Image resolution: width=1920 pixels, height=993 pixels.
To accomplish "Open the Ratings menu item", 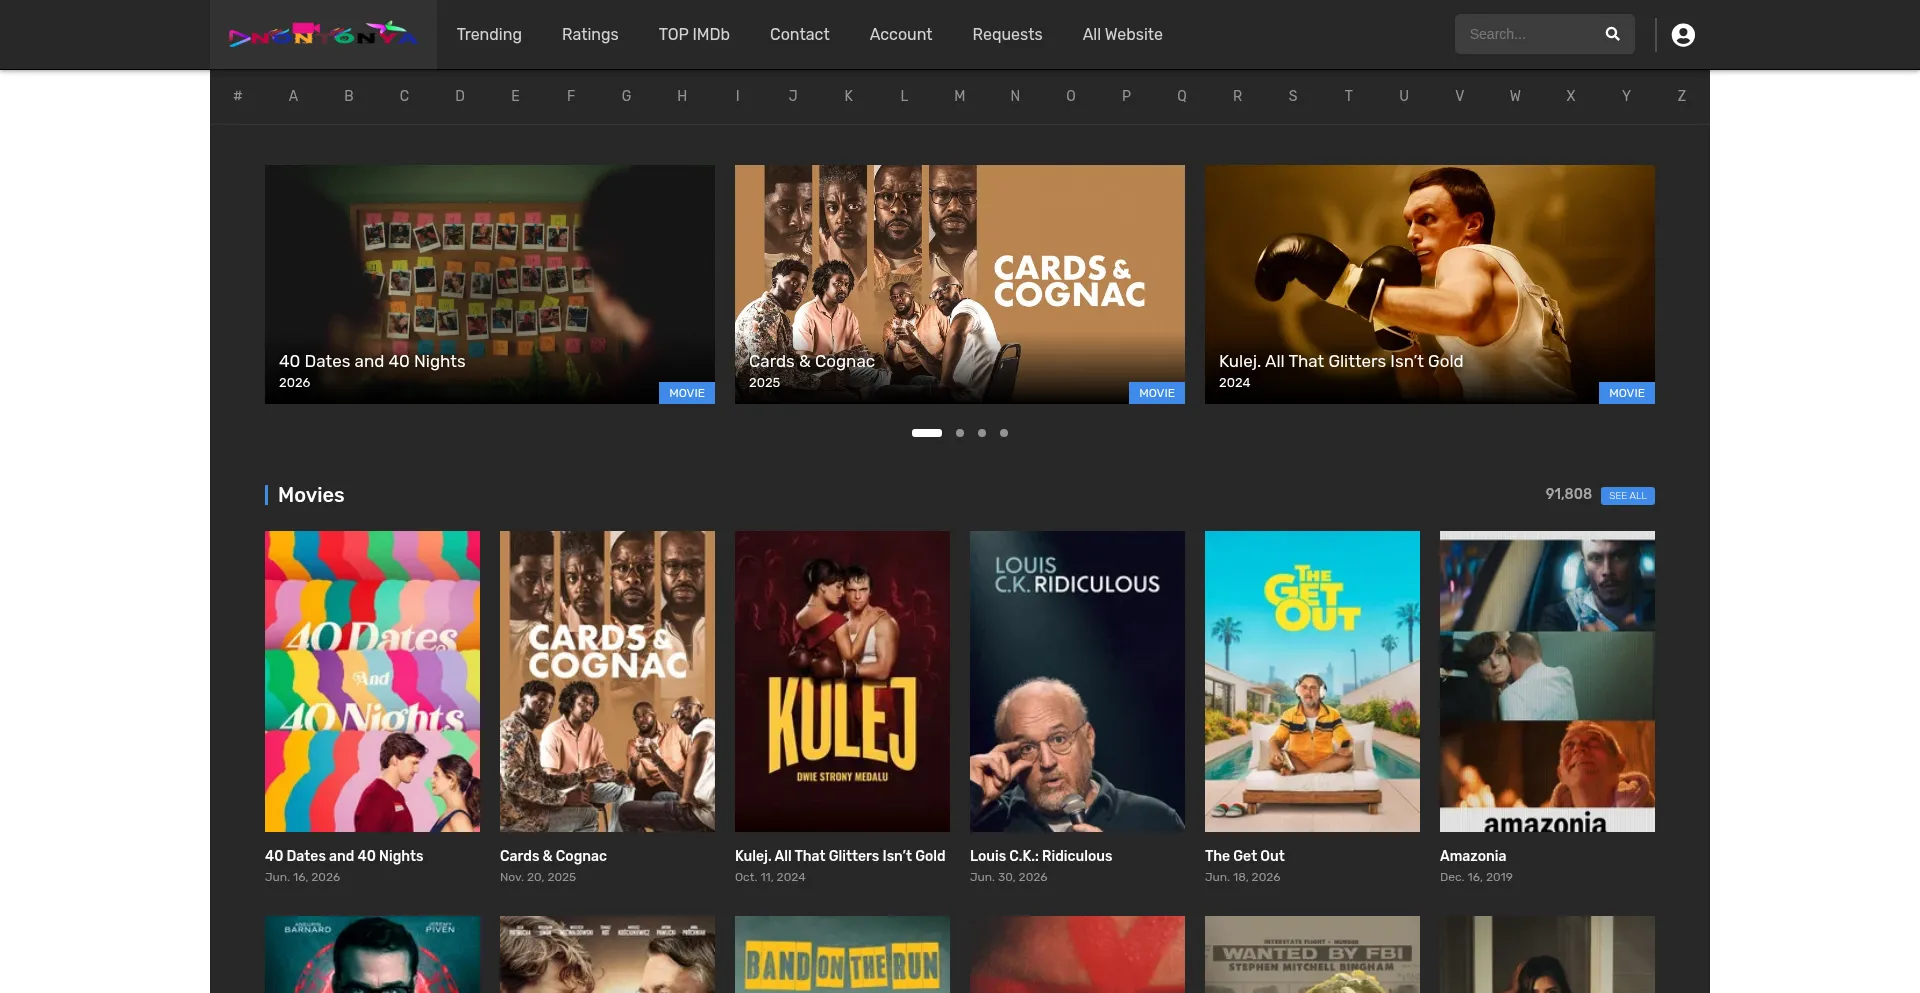I will point(590,35).
